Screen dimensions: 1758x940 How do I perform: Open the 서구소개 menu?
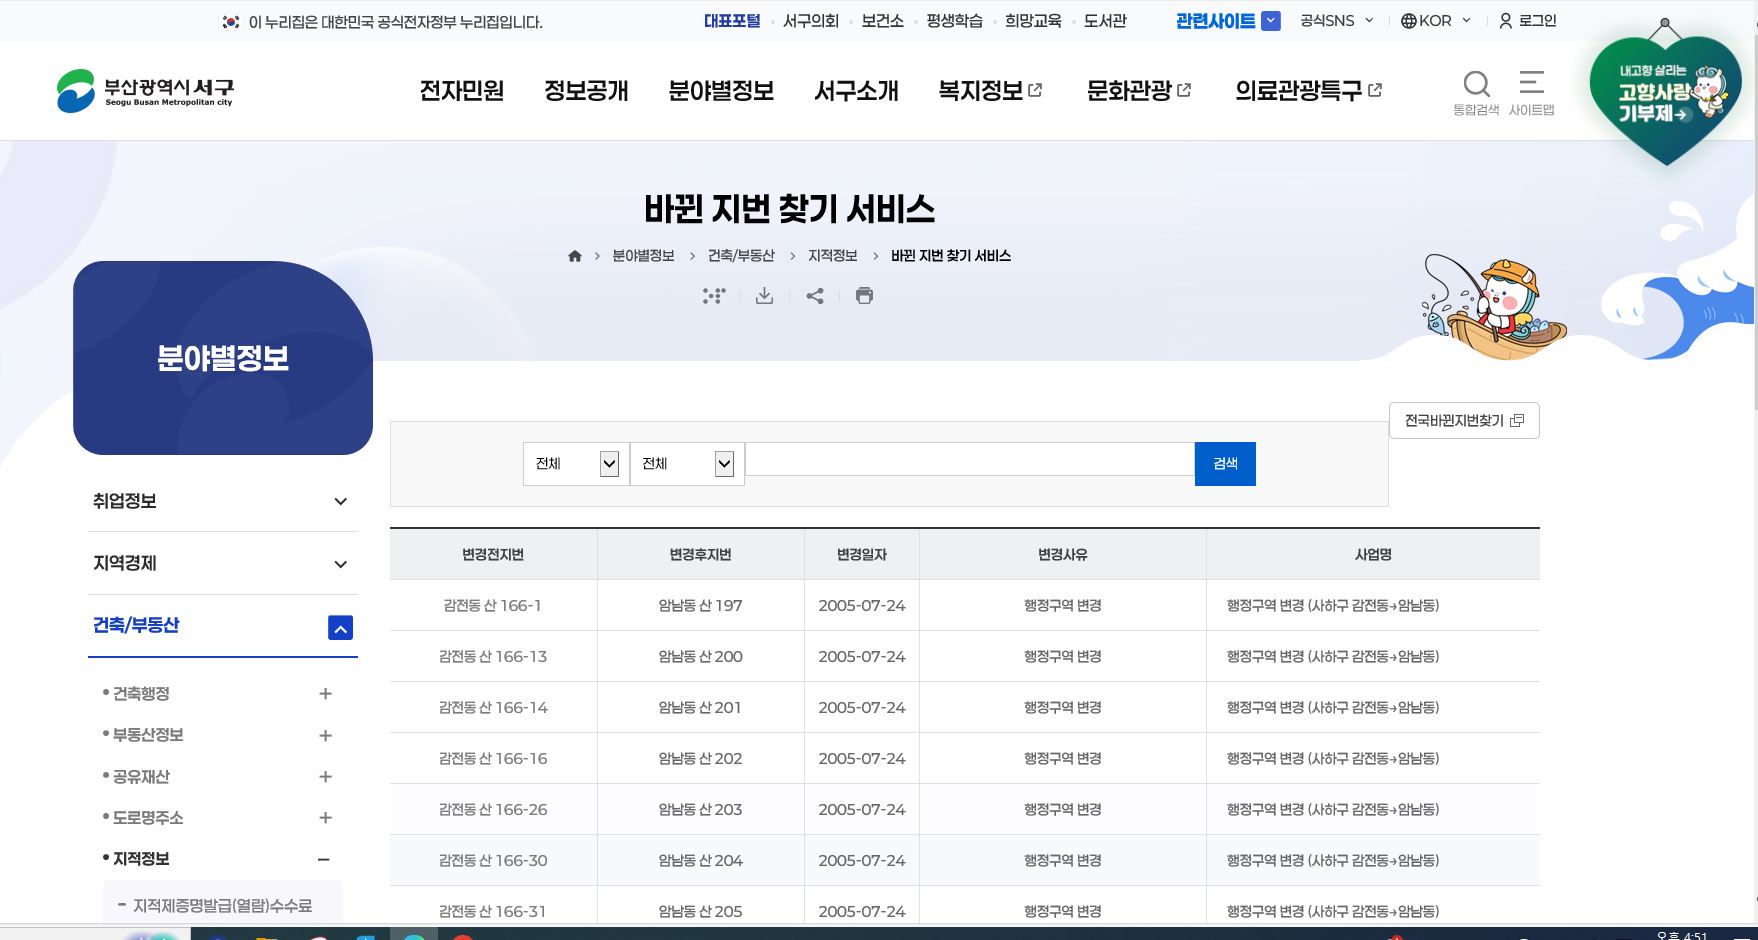tap(858, 90)
